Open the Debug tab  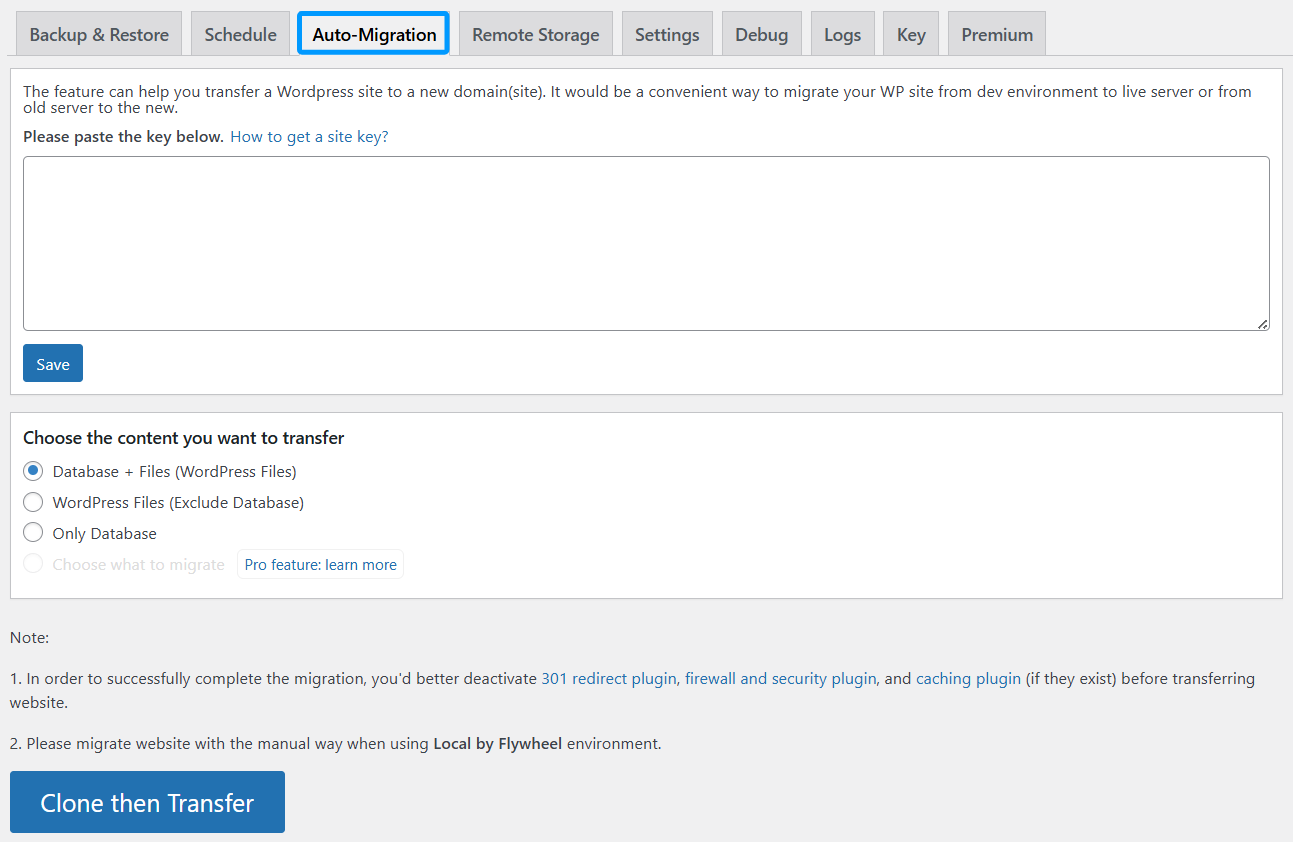tap(761, 34)
